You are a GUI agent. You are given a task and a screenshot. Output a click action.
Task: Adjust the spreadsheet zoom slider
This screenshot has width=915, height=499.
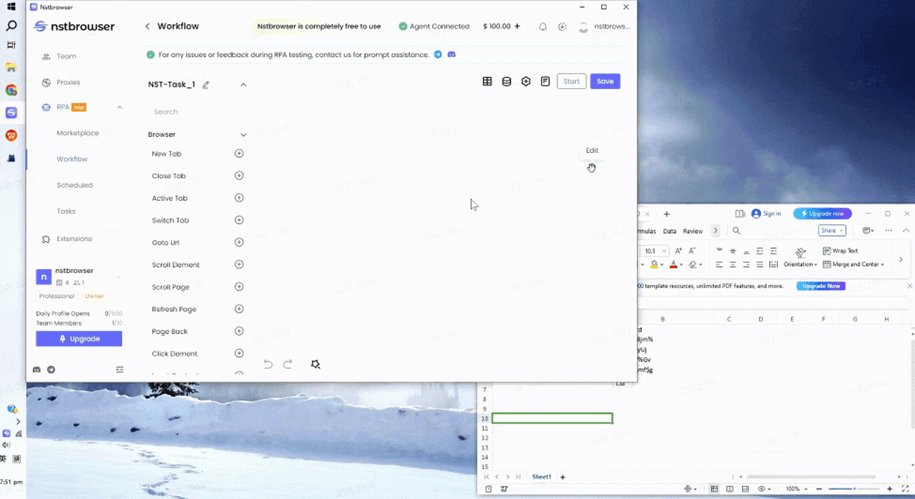tap(853, 488)
